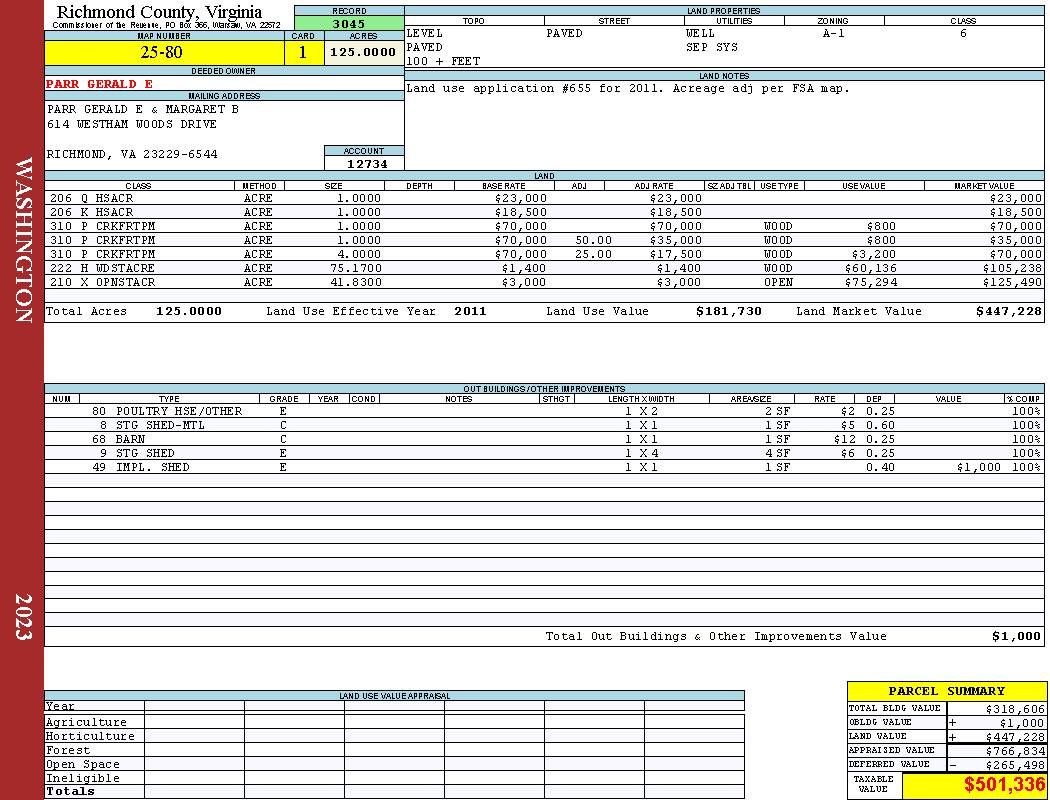Click Land Use Effective Year 2011

tap(470, 311)
